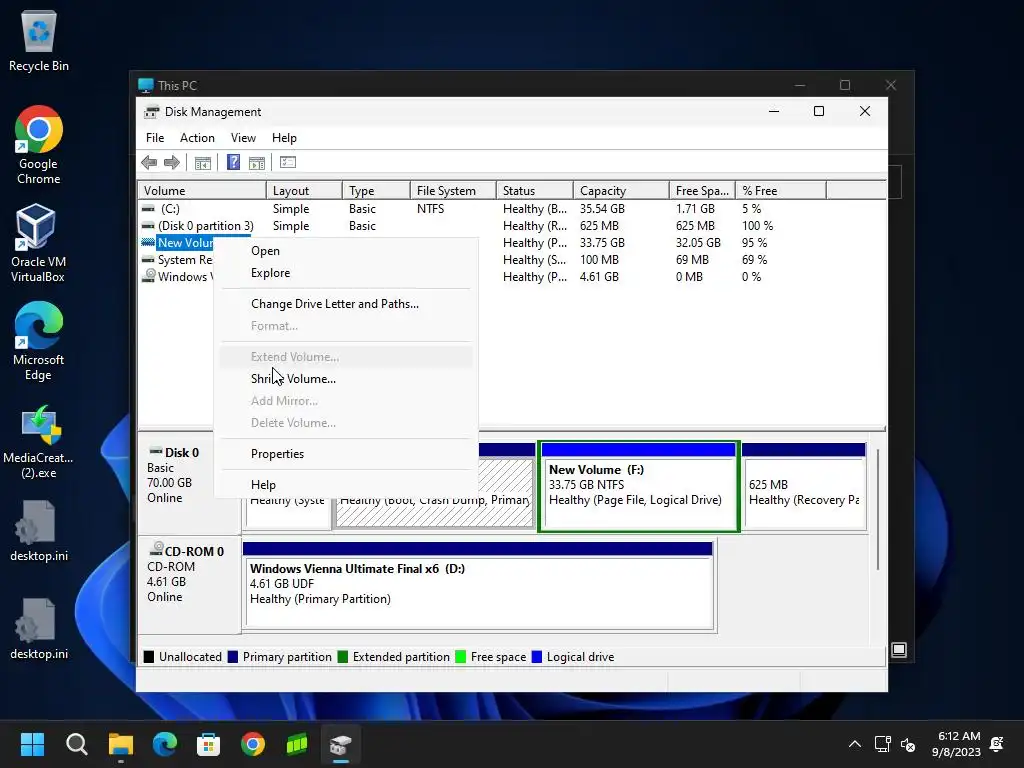Screen dimensions: 1024x768
Task: Sort by the Type column header
Action: pos(376,191)
